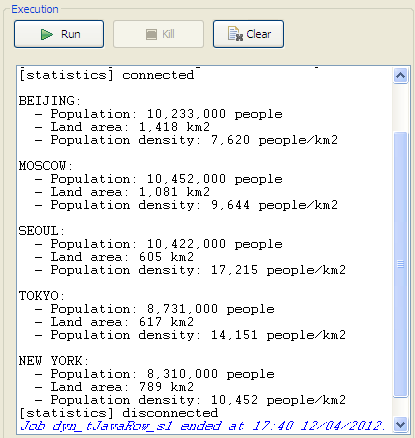
Task: Click the '9,644 people/km2' density line
Action: 186,205
